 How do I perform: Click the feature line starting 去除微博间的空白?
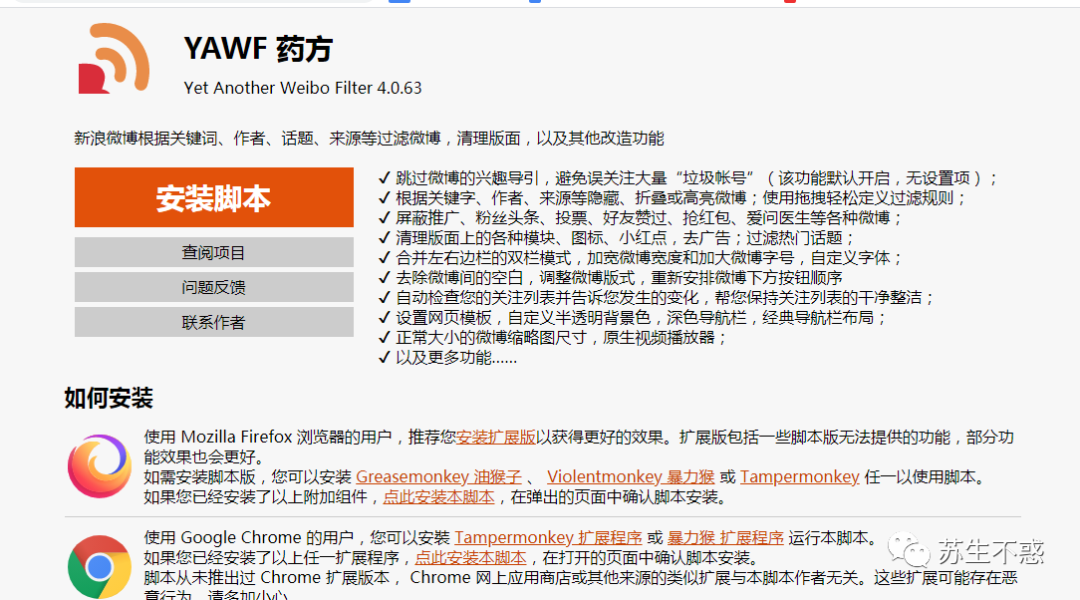coord(610,278)
